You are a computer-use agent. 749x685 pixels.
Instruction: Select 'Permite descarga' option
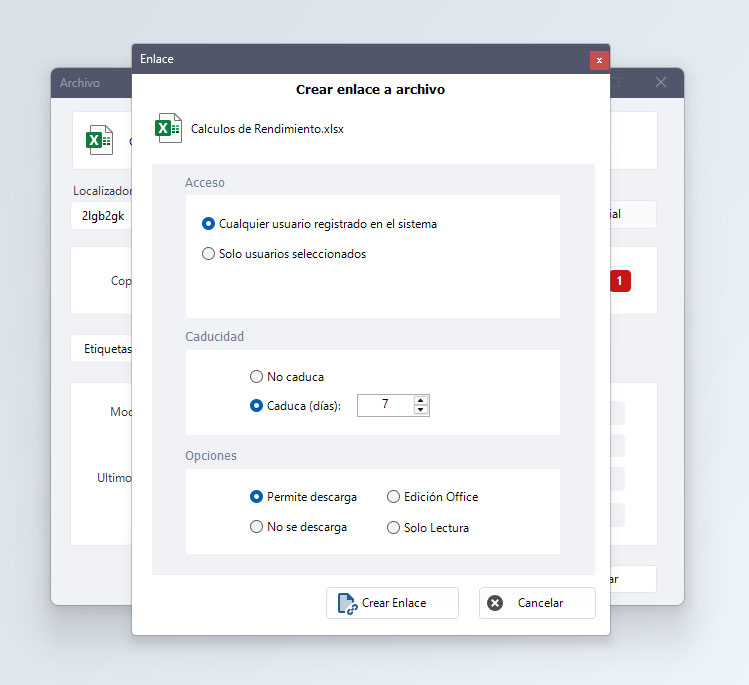point(303,497)
